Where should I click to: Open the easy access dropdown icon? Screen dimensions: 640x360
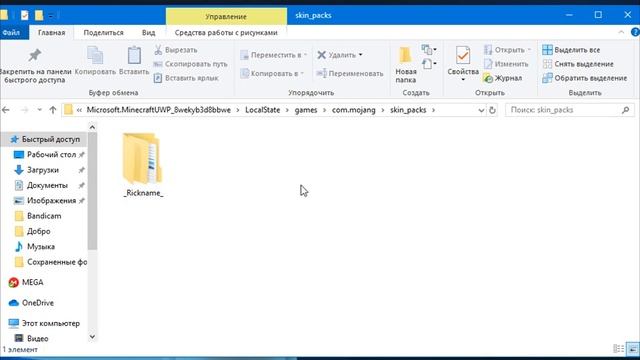click(x=429, y=64)
